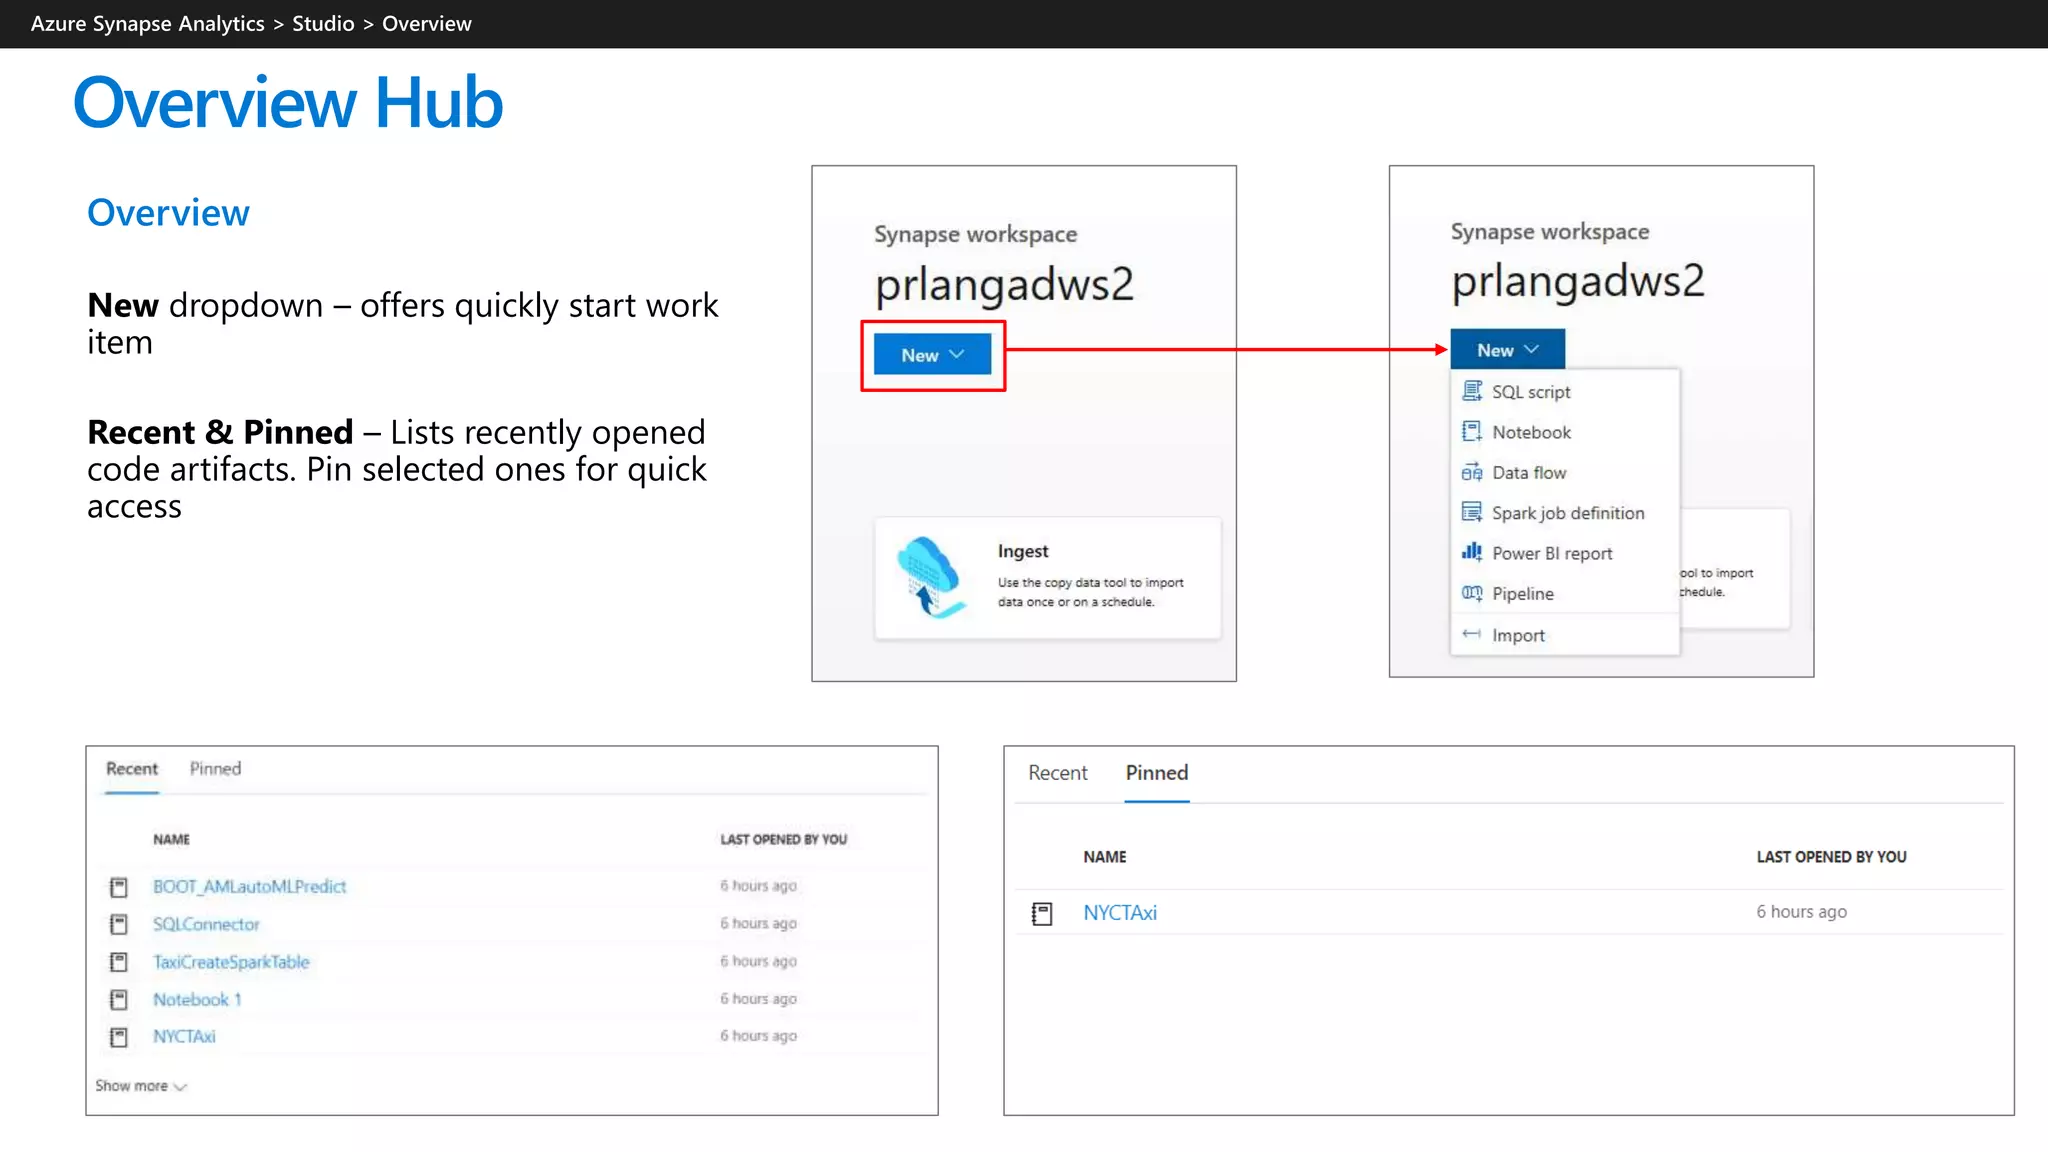Click the Import arrow icon
This screenshot has width=2048, height=1152.
1472,634
